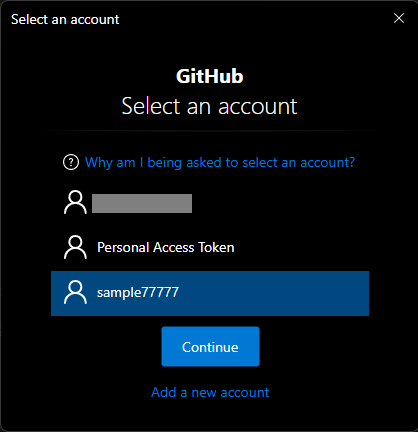The width and height of the screenshot is (418, 432).
Task: Click blank area of highlighted sample77777 row
Action: pos(273,293)
